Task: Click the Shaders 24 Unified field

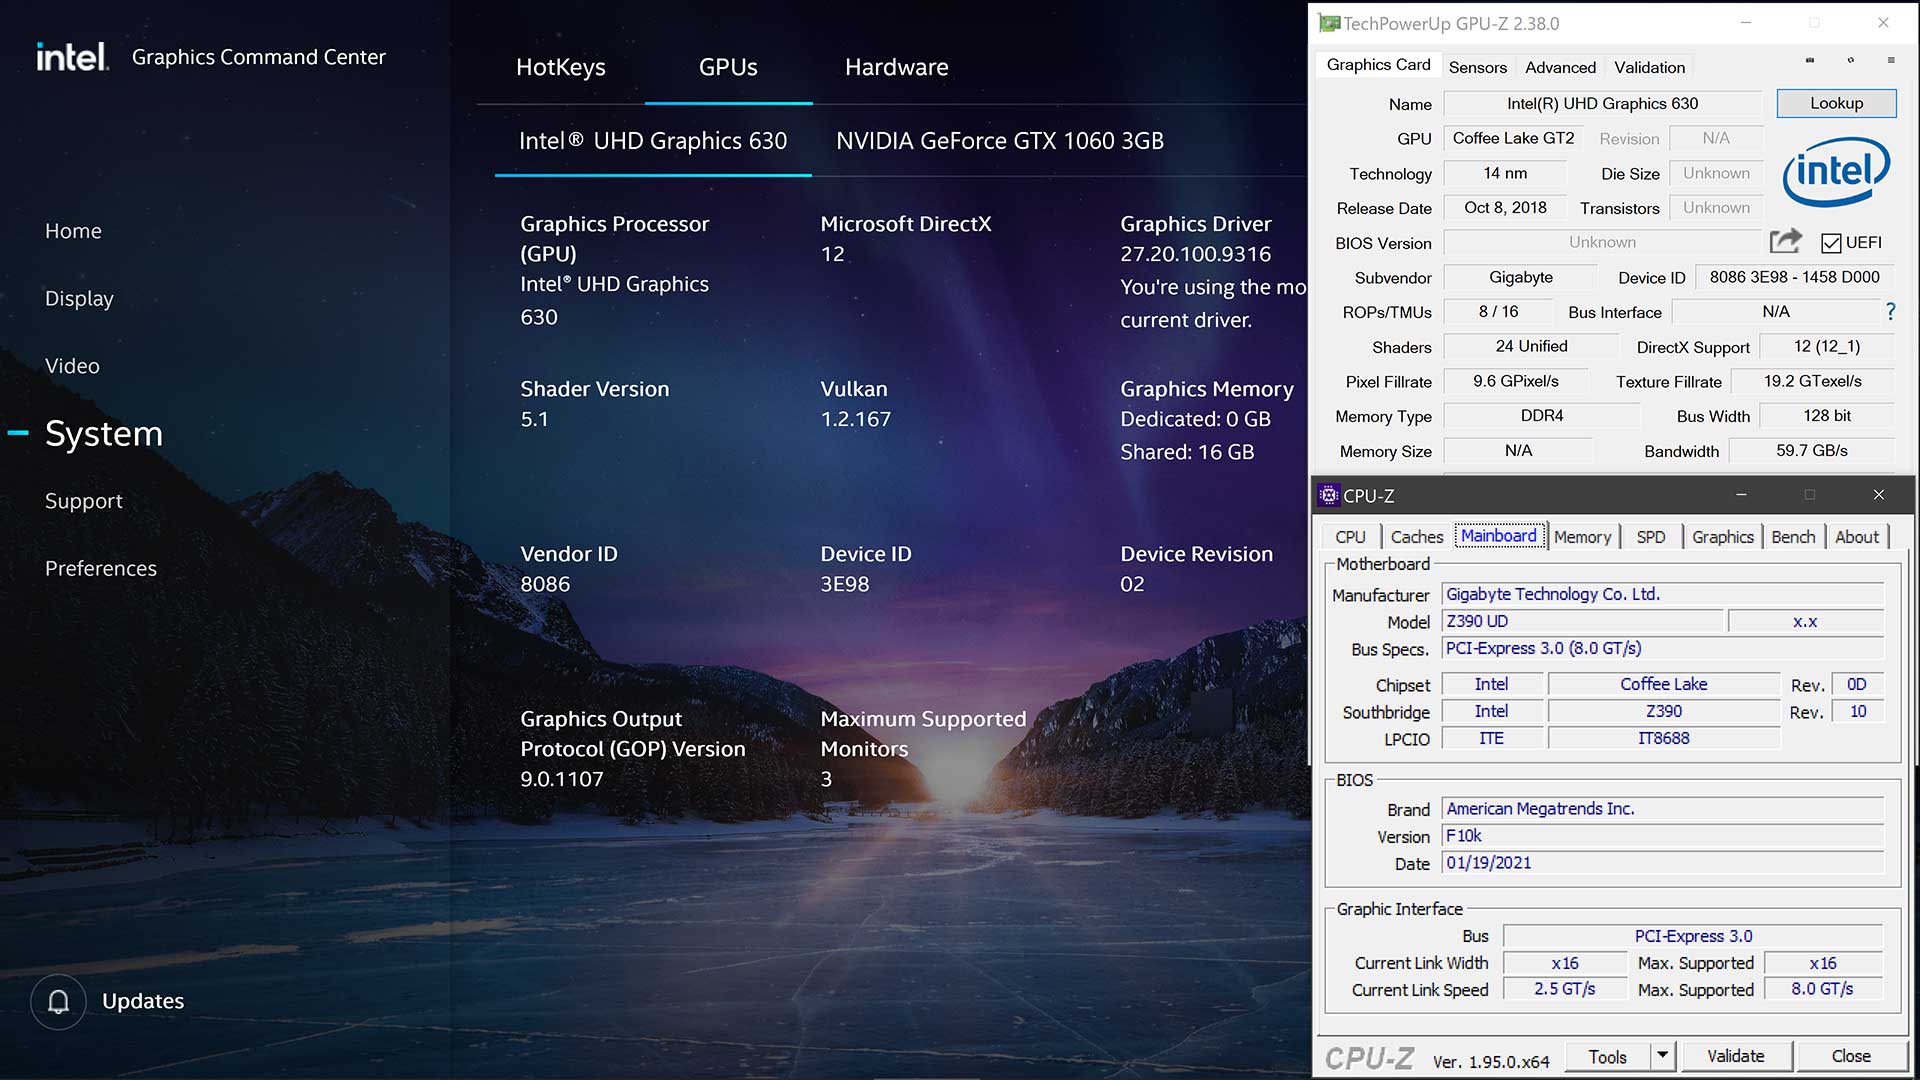Action: [x=1531, y=347]
